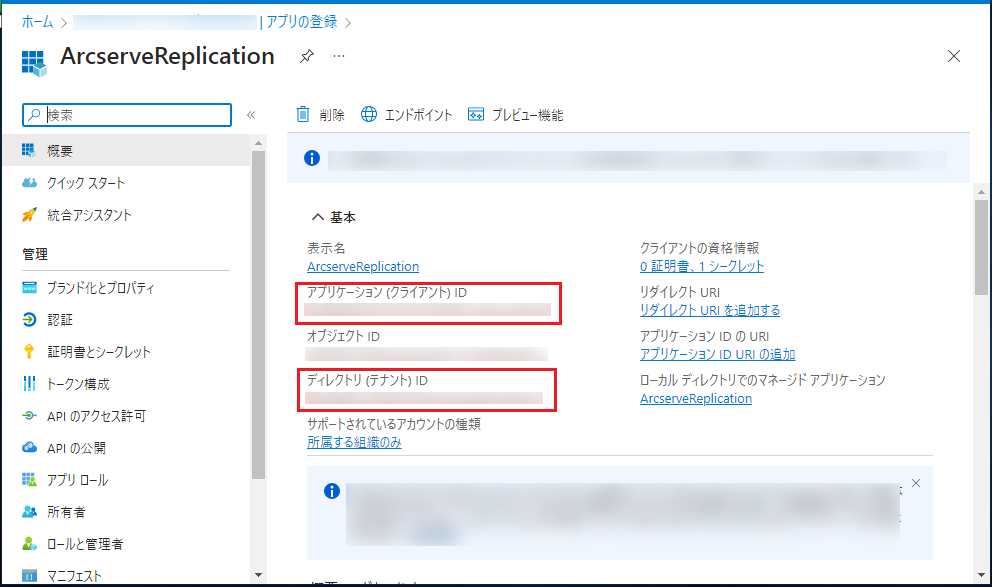Pin the ArcserveReplication app page
The height and width of the screenshot is (587, 992).
(307, 56)
